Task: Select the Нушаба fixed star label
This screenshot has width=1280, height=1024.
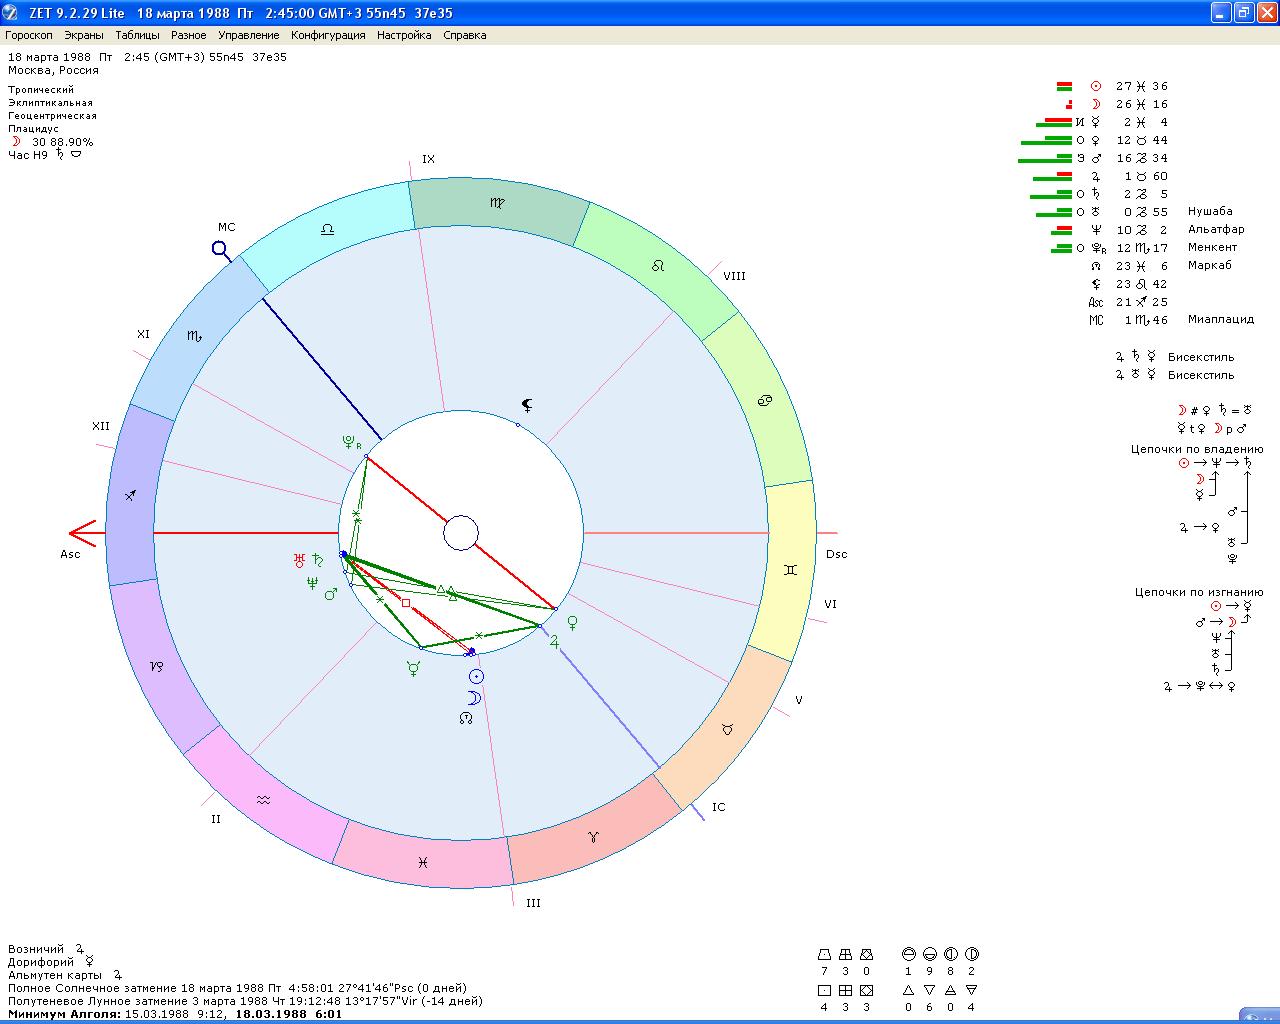Action: pyautogui.click(x=1210, y=212)
